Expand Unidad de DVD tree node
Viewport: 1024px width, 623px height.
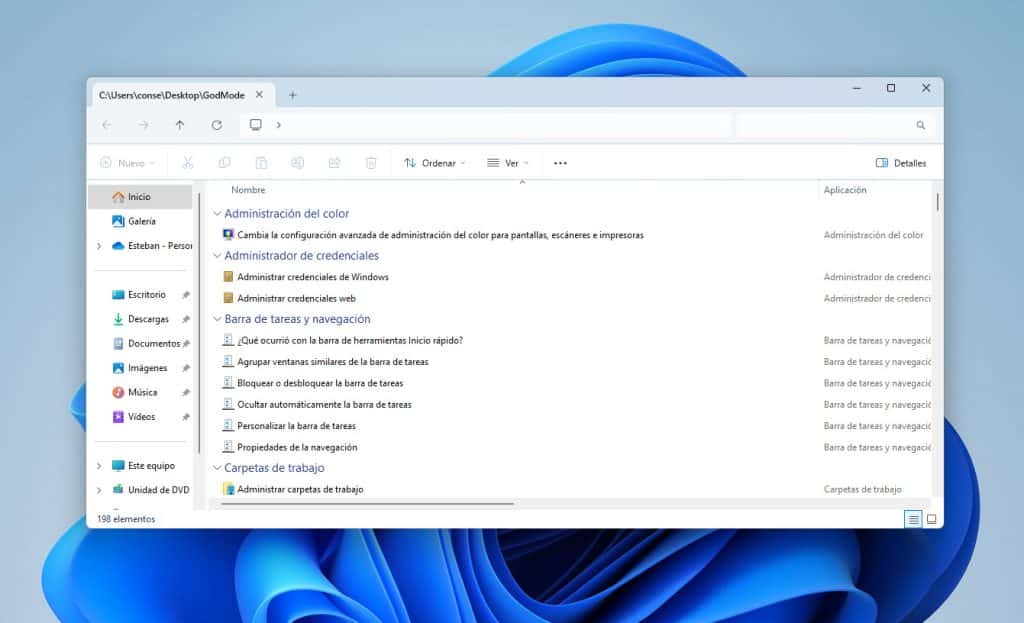click(99, 490)
